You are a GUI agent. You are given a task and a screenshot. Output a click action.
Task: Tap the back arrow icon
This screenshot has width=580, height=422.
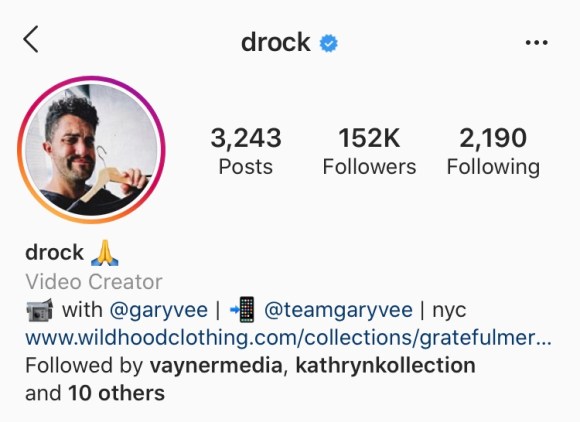coord(31,39)
